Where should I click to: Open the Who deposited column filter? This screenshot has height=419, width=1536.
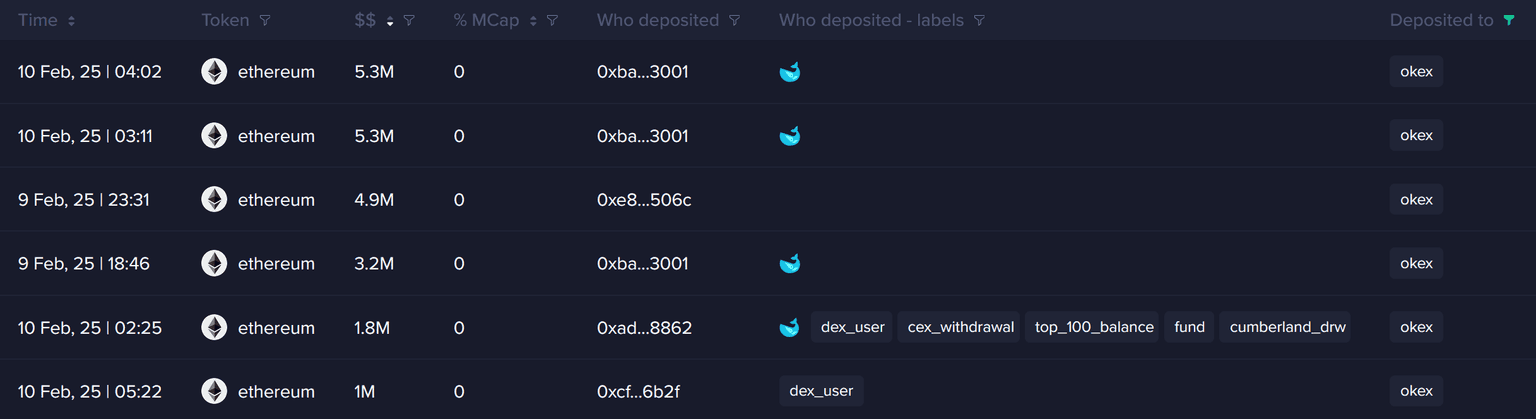[735, 20]
